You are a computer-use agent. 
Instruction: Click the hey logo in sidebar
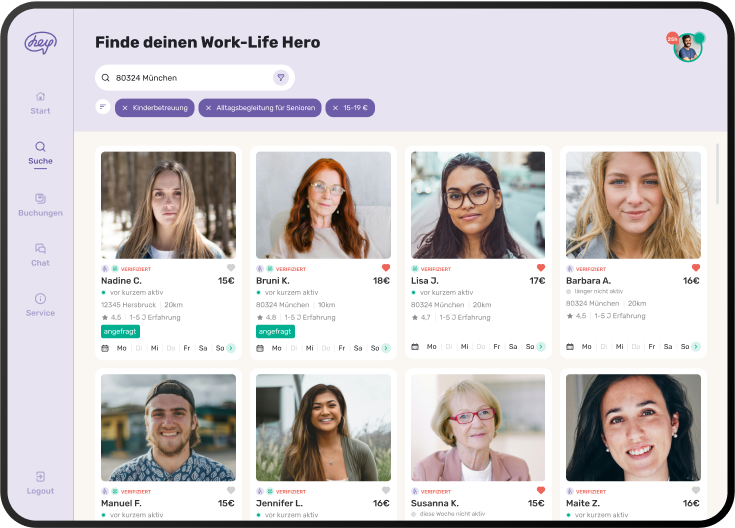pos(40,43)
